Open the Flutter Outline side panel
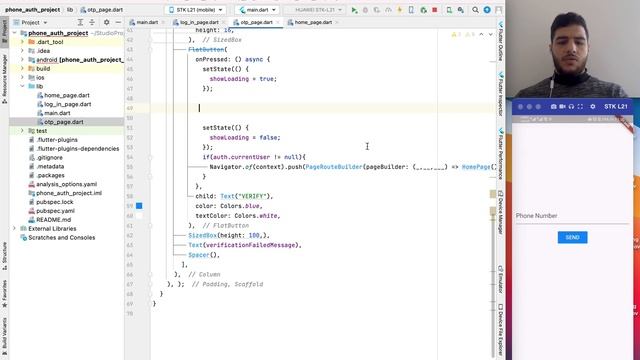 point(500,42)
